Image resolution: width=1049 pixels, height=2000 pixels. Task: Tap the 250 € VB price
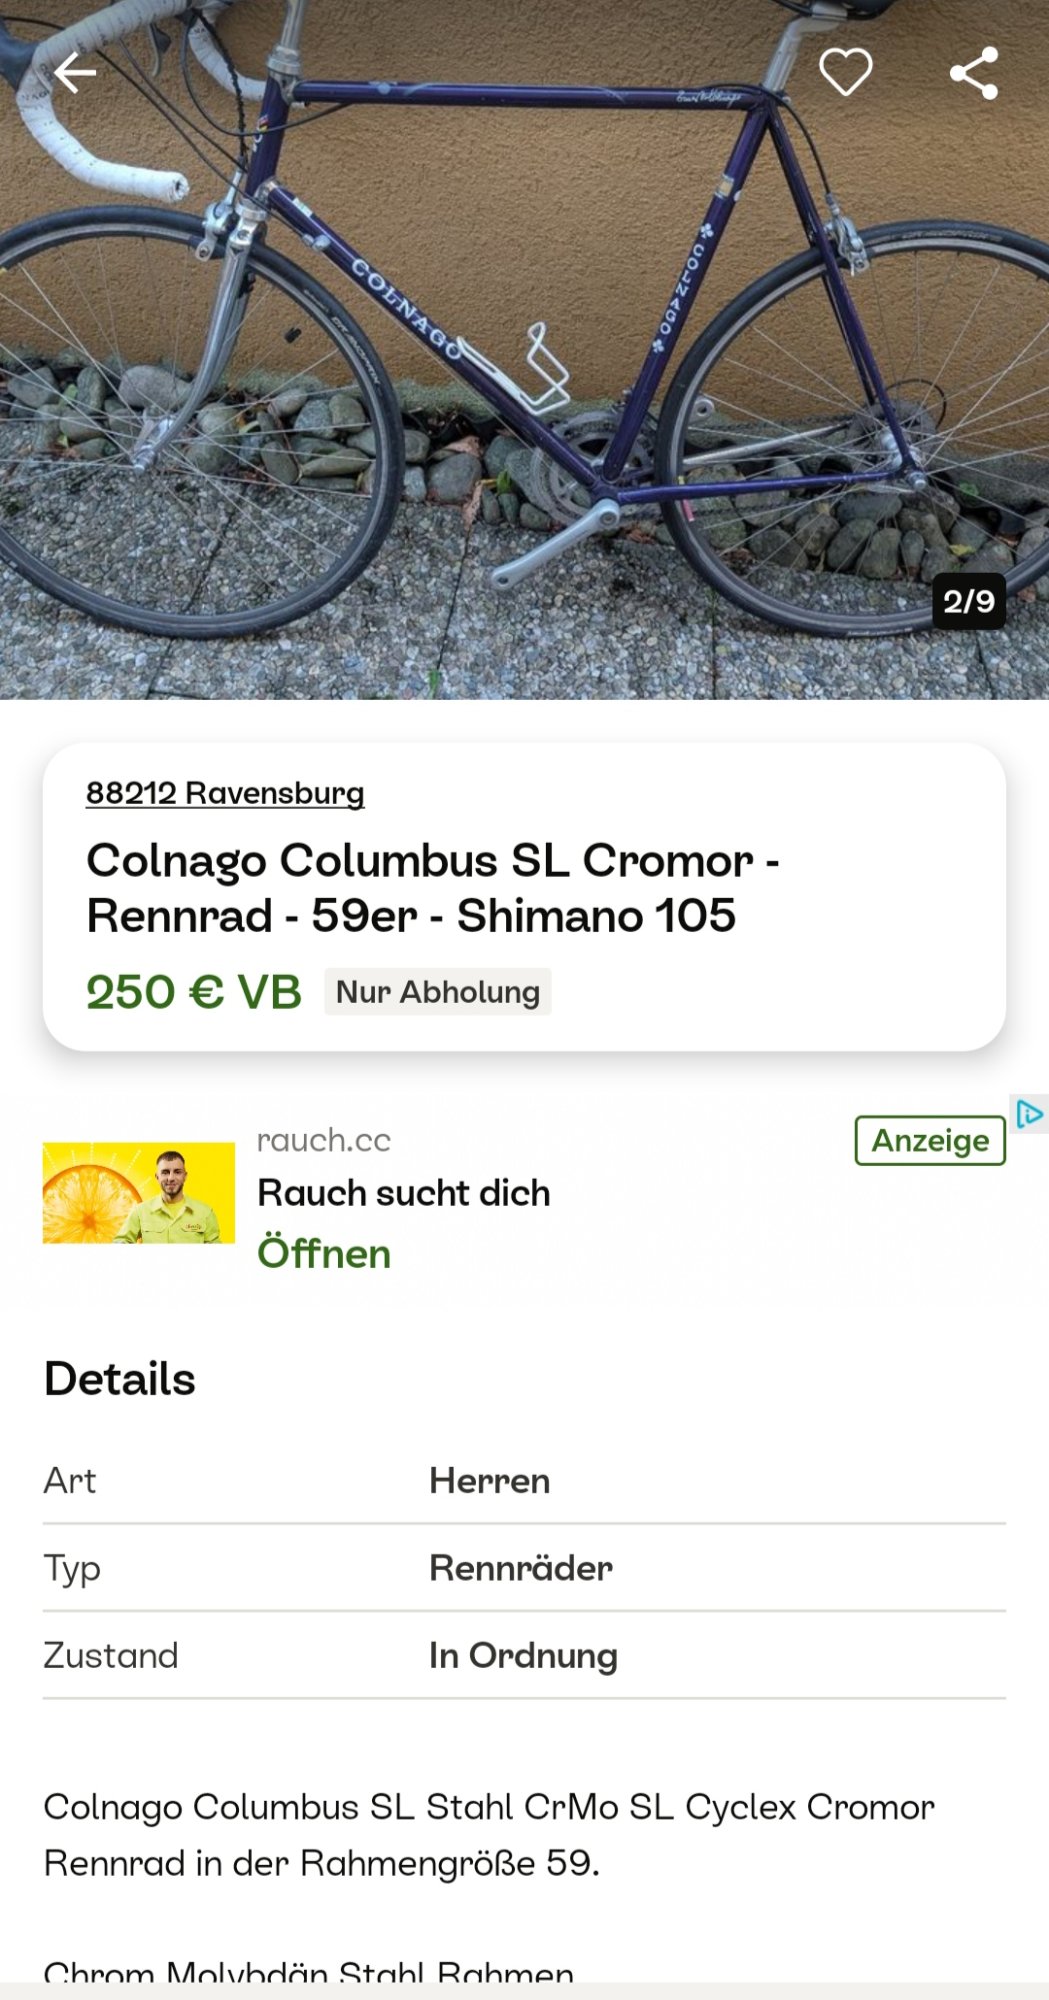point(193,992)
